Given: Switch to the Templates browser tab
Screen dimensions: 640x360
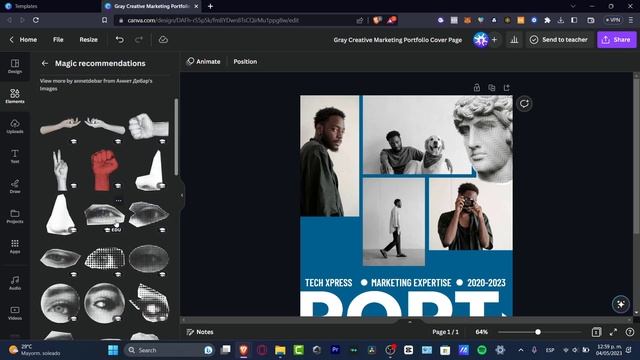Looking at the screenshot, I should [x=25, y=7].
